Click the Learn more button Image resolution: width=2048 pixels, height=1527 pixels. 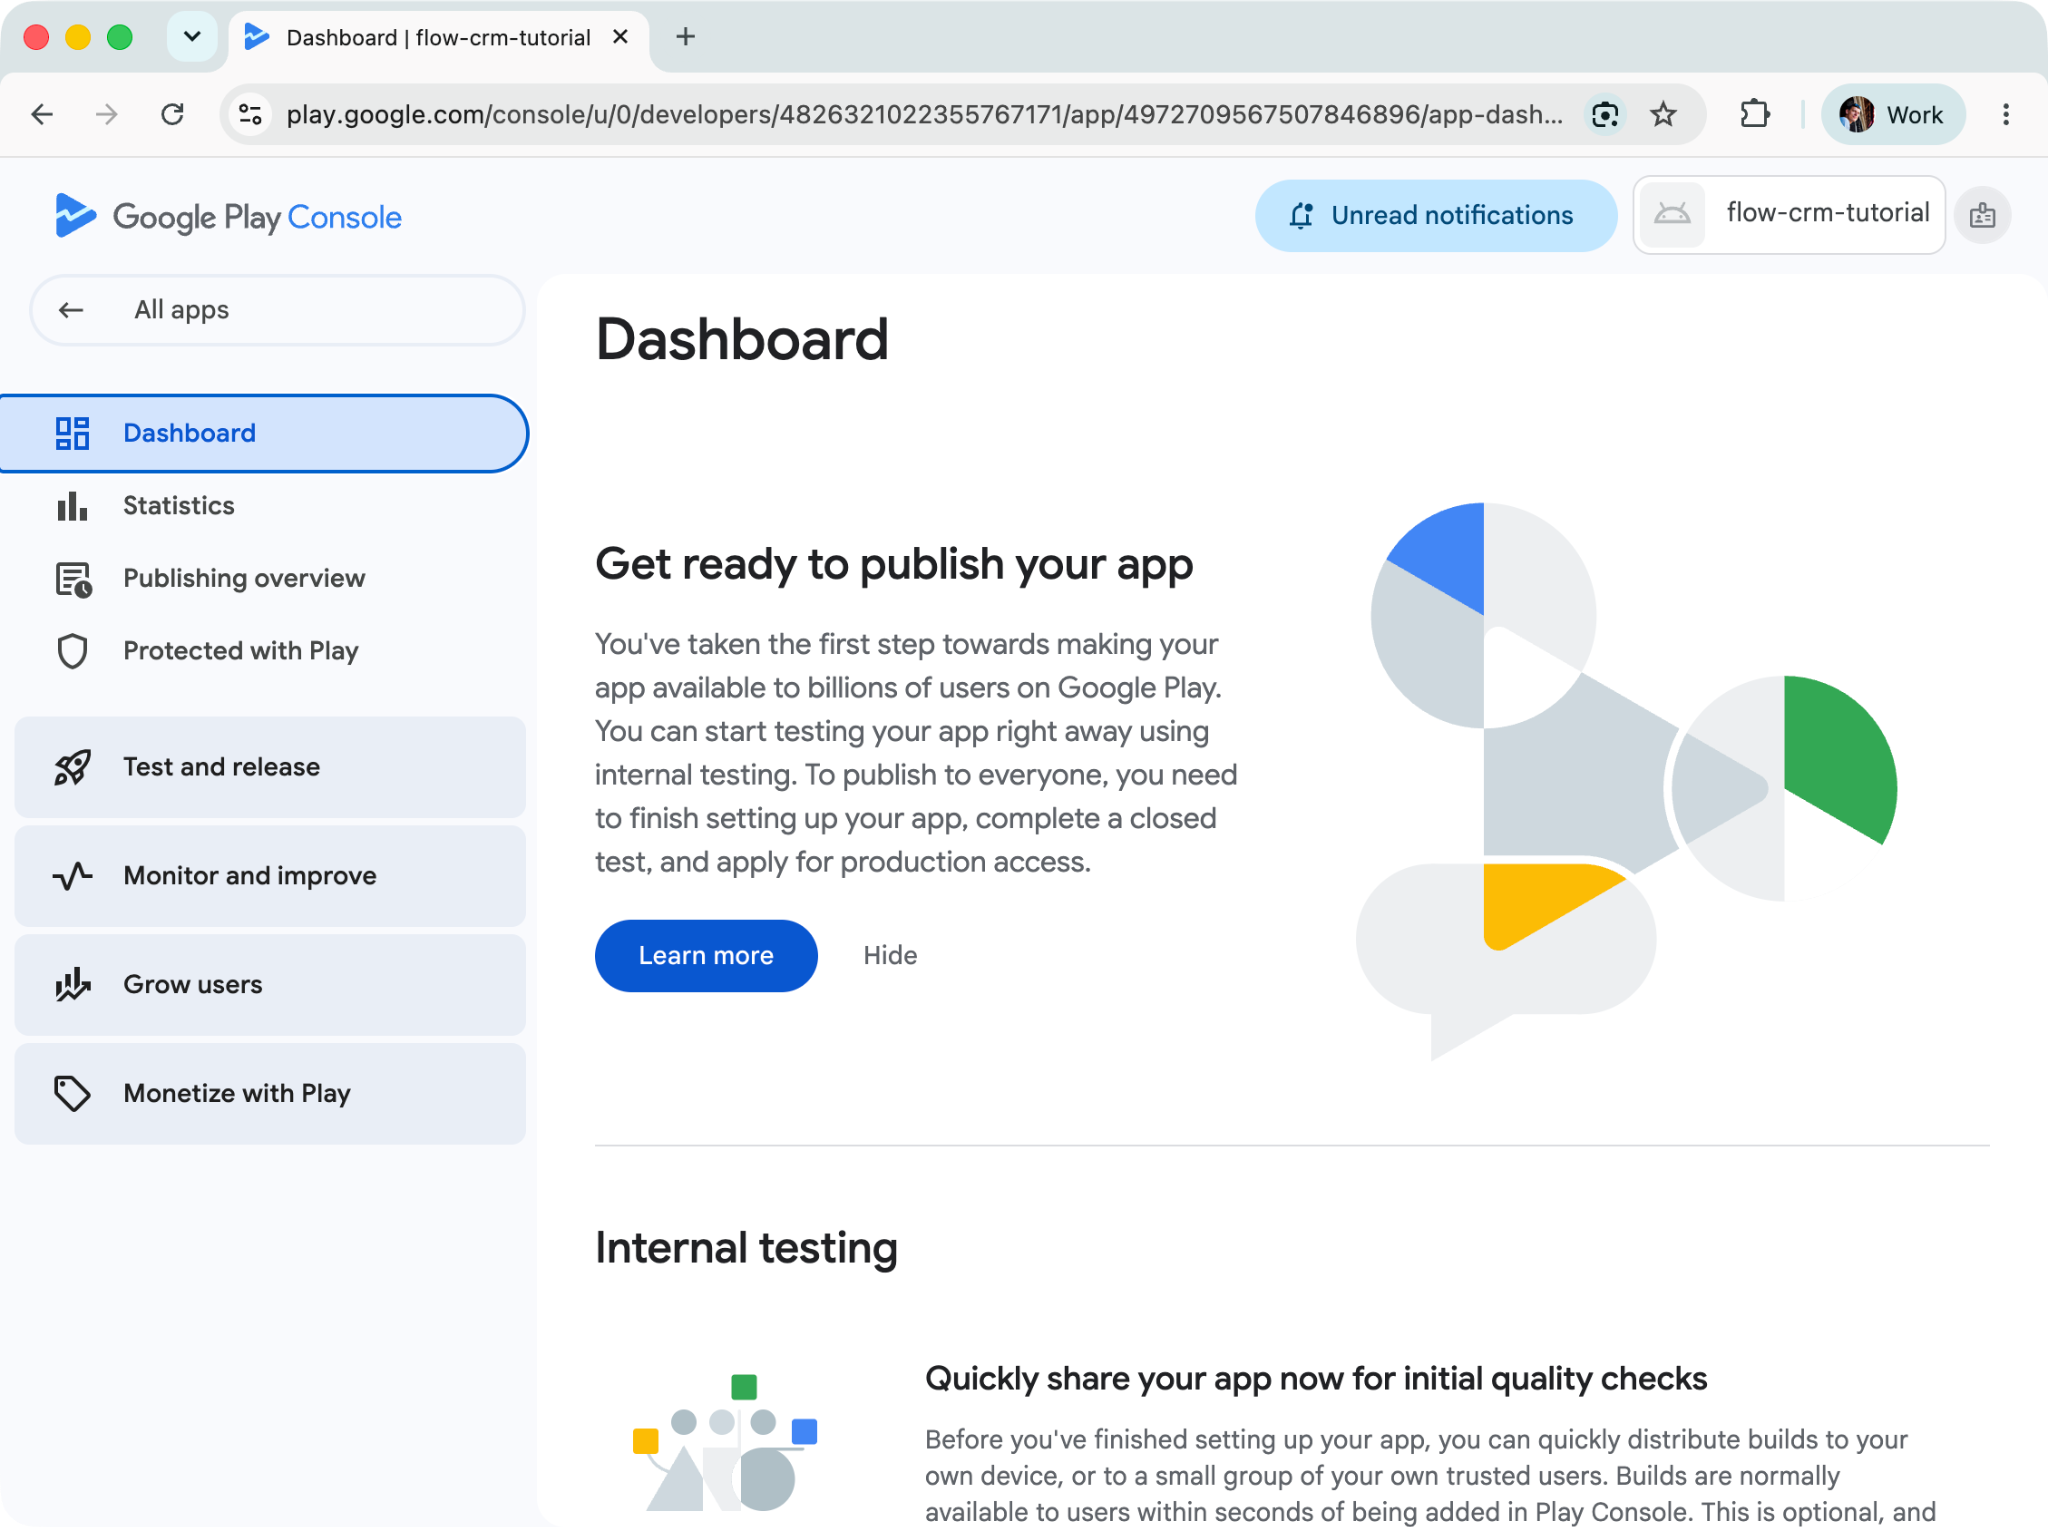[x=706, y=956]
